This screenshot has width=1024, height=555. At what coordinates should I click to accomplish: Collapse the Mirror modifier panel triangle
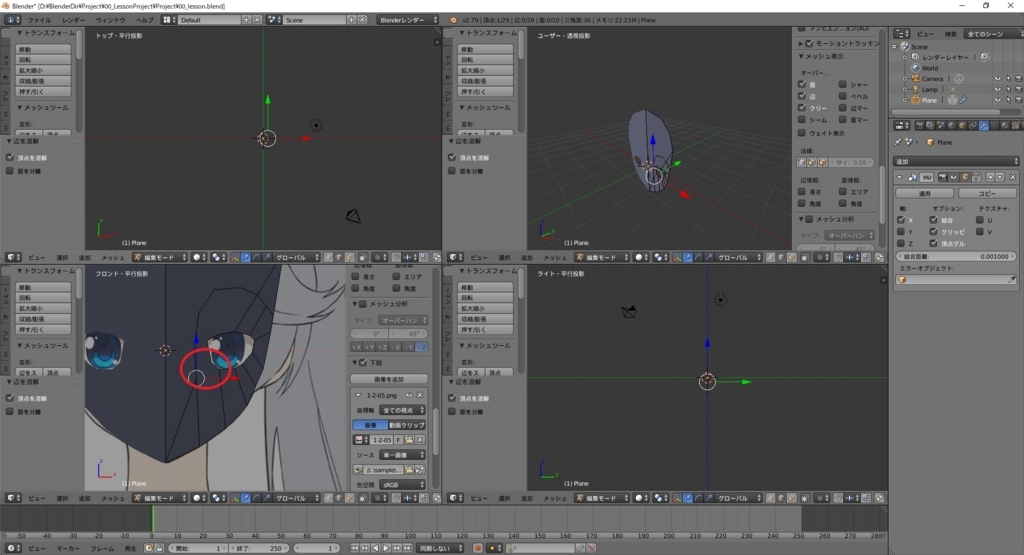pyautogui.click(x=899, y=177)
